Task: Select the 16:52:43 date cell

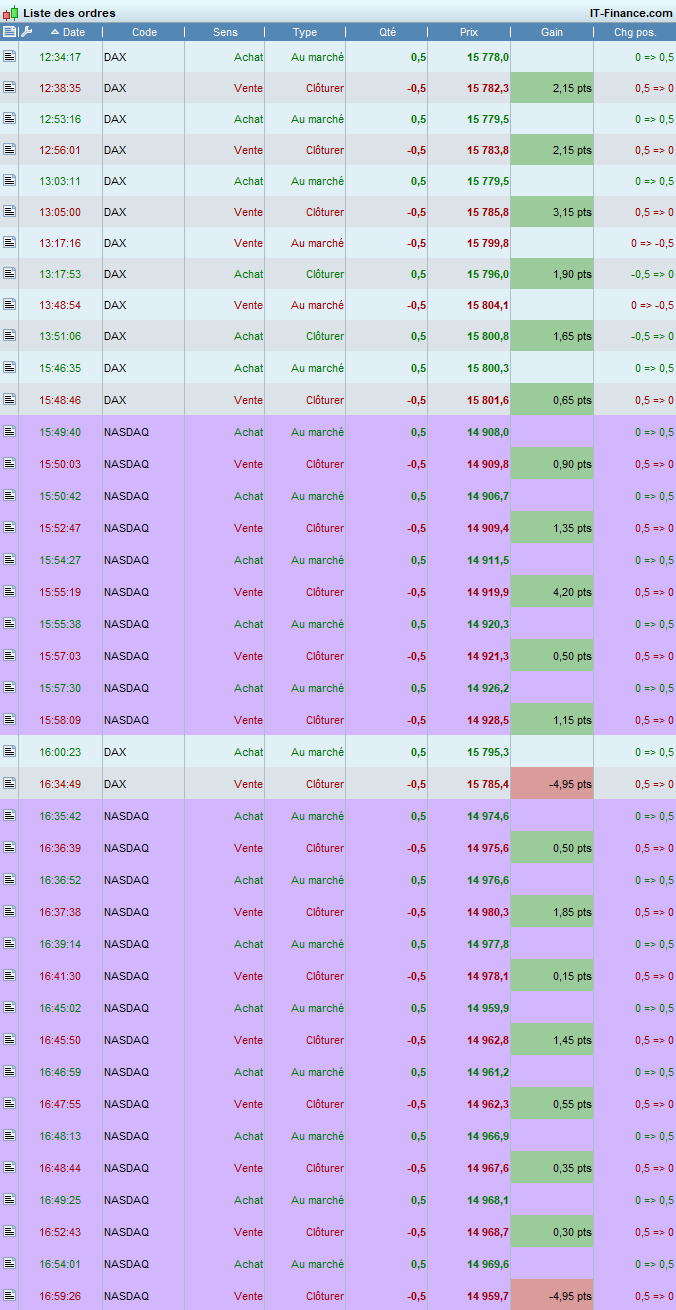Action: (x=60, y=1232)
